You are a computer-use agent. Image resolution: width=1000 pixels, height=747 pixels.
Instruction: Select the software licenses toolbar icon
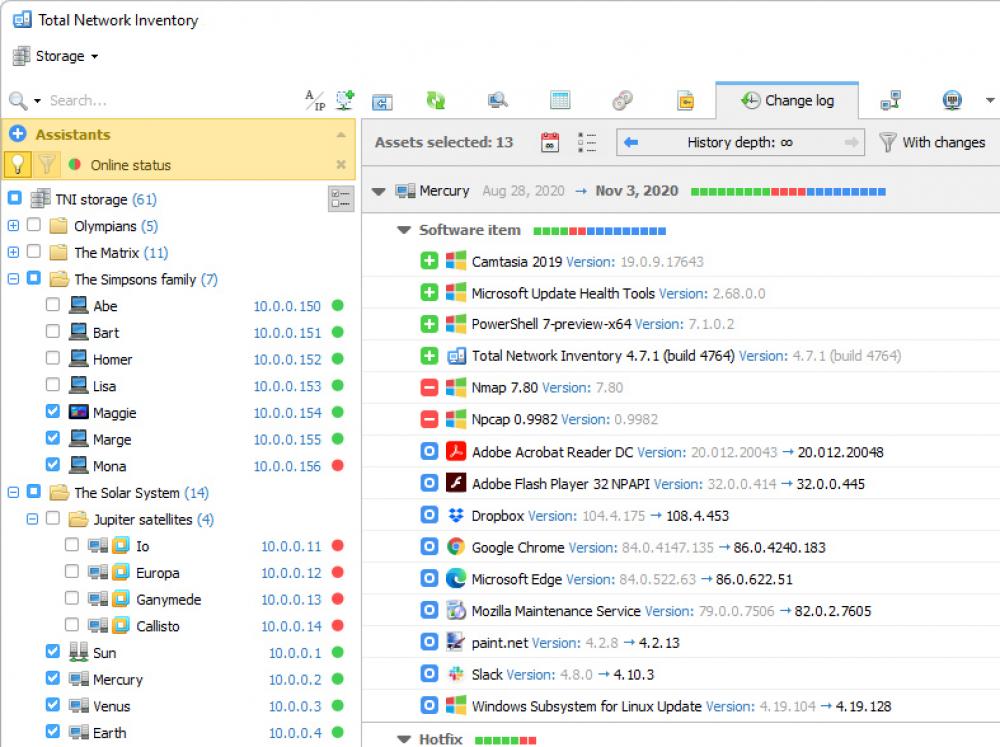(x=618, y=100)
